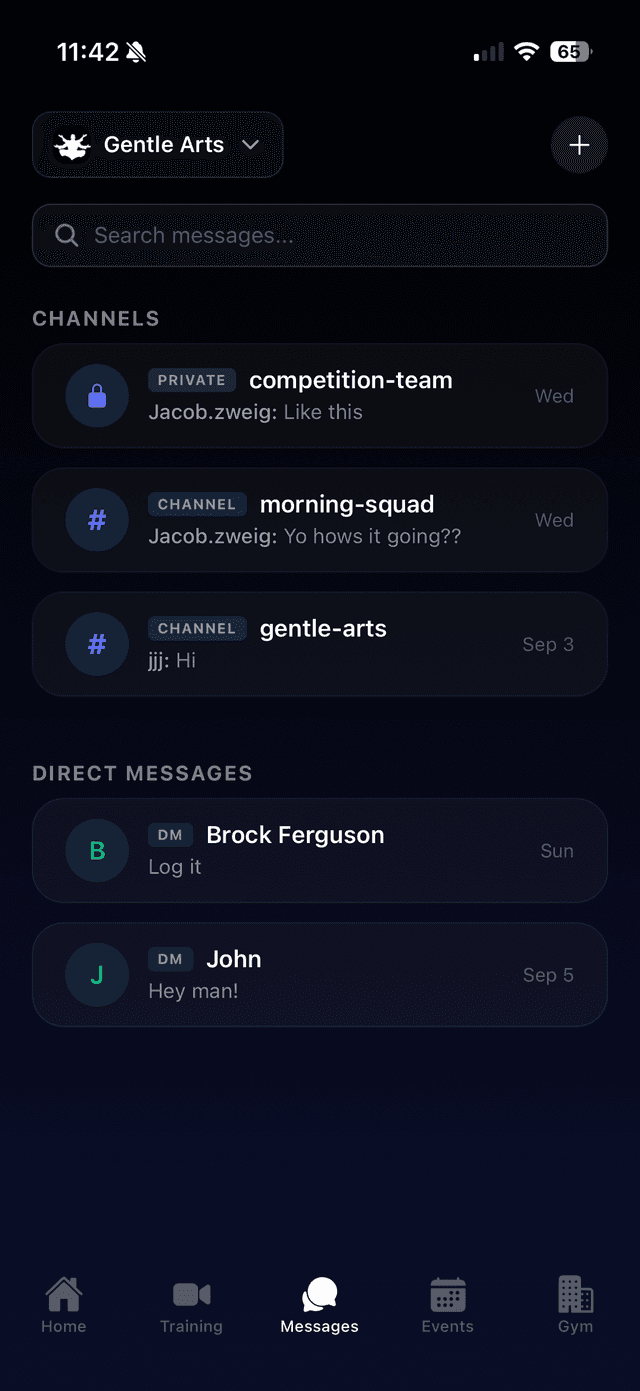Open the morning-squad channel conversation
This screenshot has width=640, height=1391.
point(347,505)
